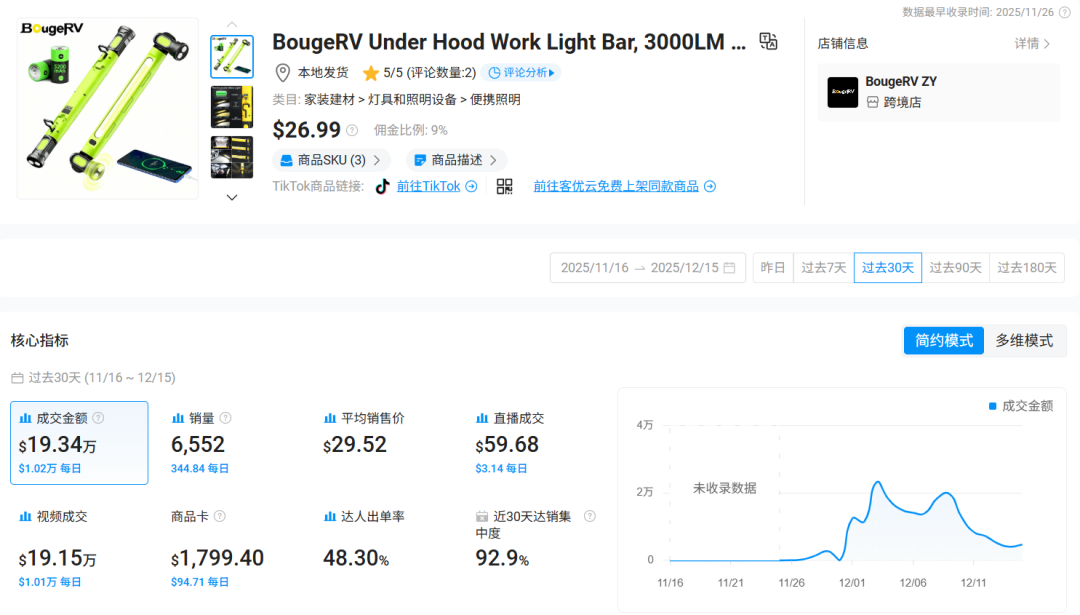Expand the 商品SKU (3) section
The height and width of the screenshot is (615, 1080).
pyautogui.click(x=330, y=160)
